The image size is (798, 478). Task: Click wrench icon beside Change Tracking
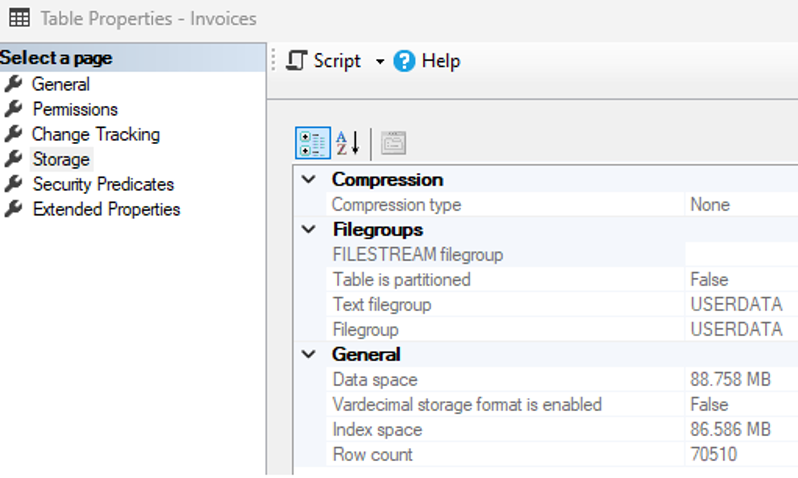point(14,133)
